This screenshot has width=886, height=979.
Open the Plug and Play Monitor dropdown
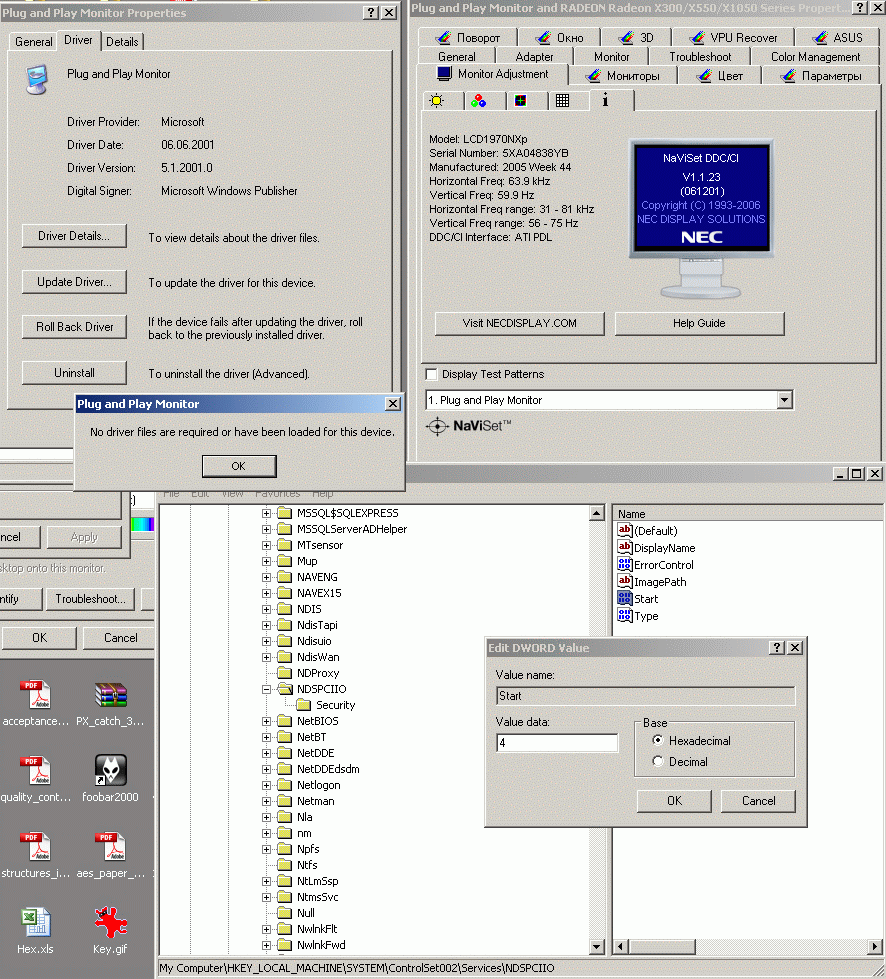(785, 400)
